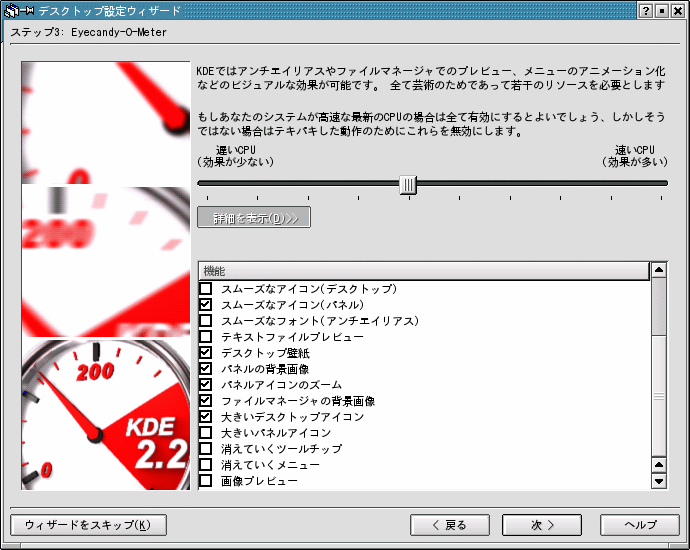Enable スムーズなアイコン(デスクトップ) checkbox
This screenshot has height=550, width=690.
click(x=206, y=289)
